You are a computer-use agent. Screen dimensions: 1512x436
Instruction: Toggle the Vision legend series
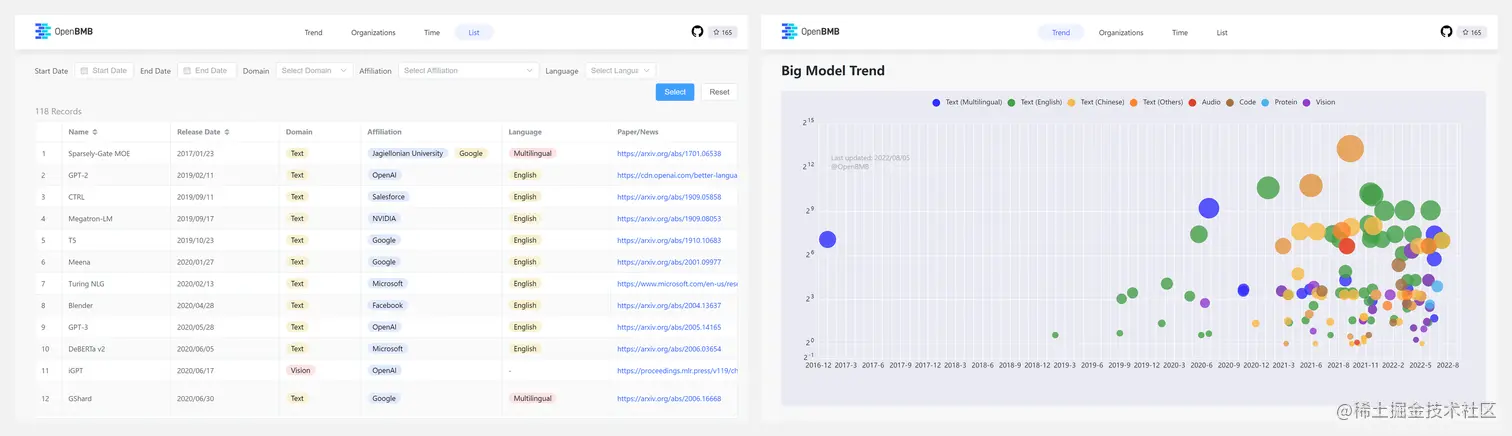tap(1318, 102)
